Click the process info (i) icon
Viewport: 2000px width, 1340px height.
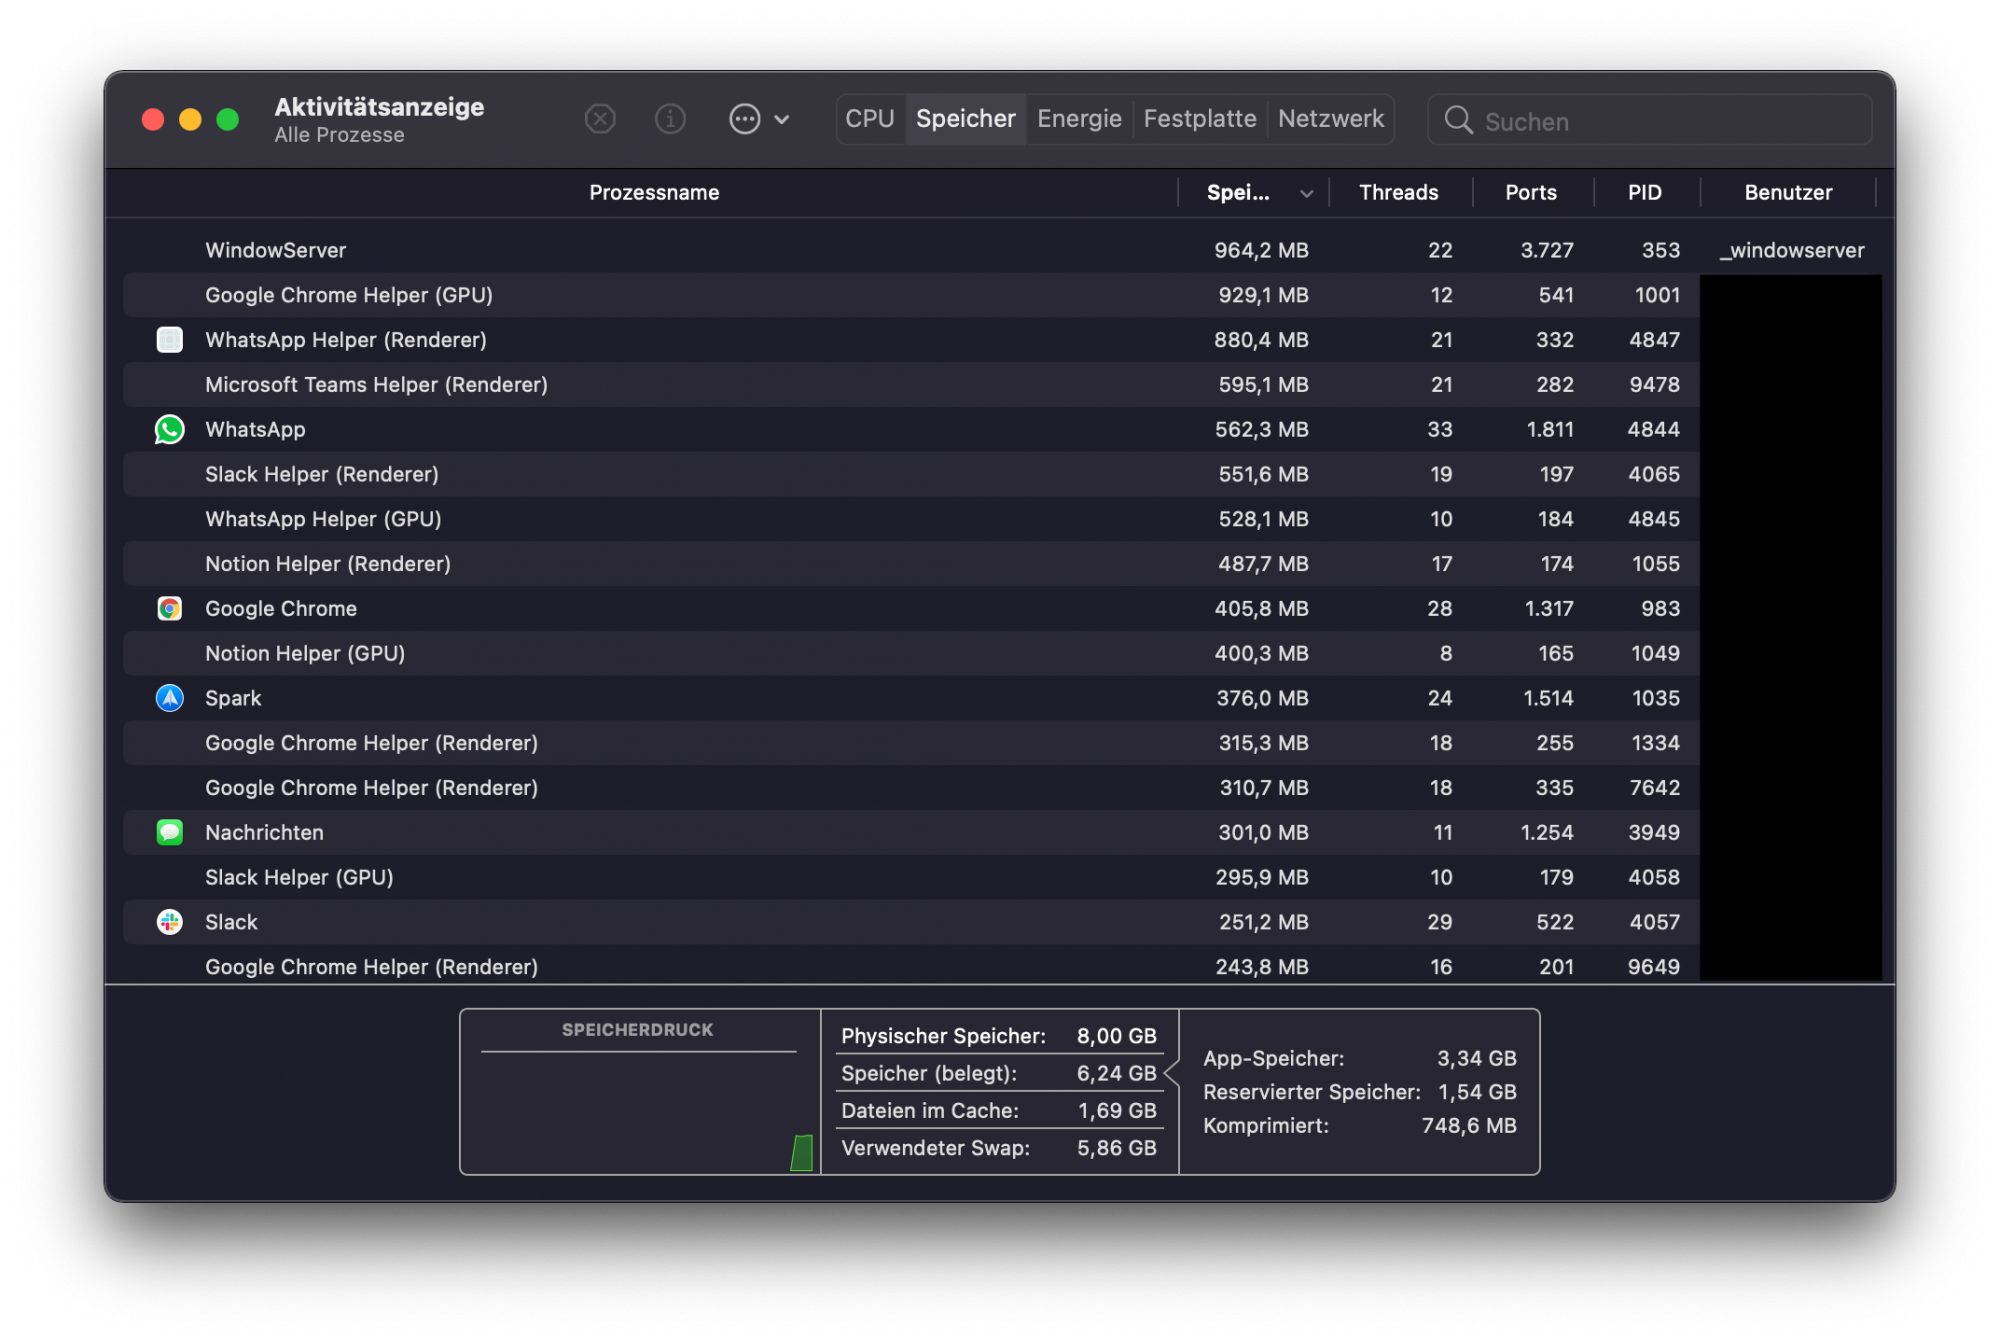click(x=670, y=119)
